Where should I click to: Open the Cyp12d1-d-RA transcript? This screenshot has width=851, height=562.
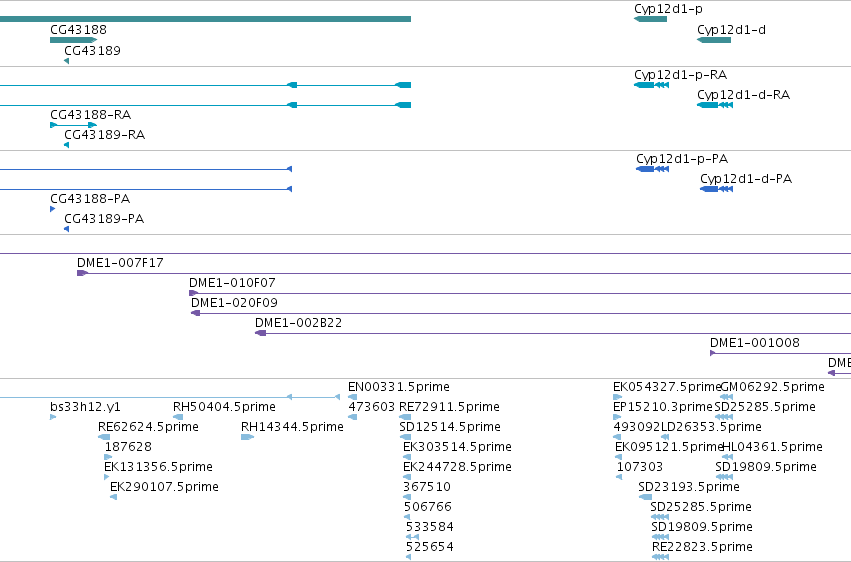click(715, 105)
